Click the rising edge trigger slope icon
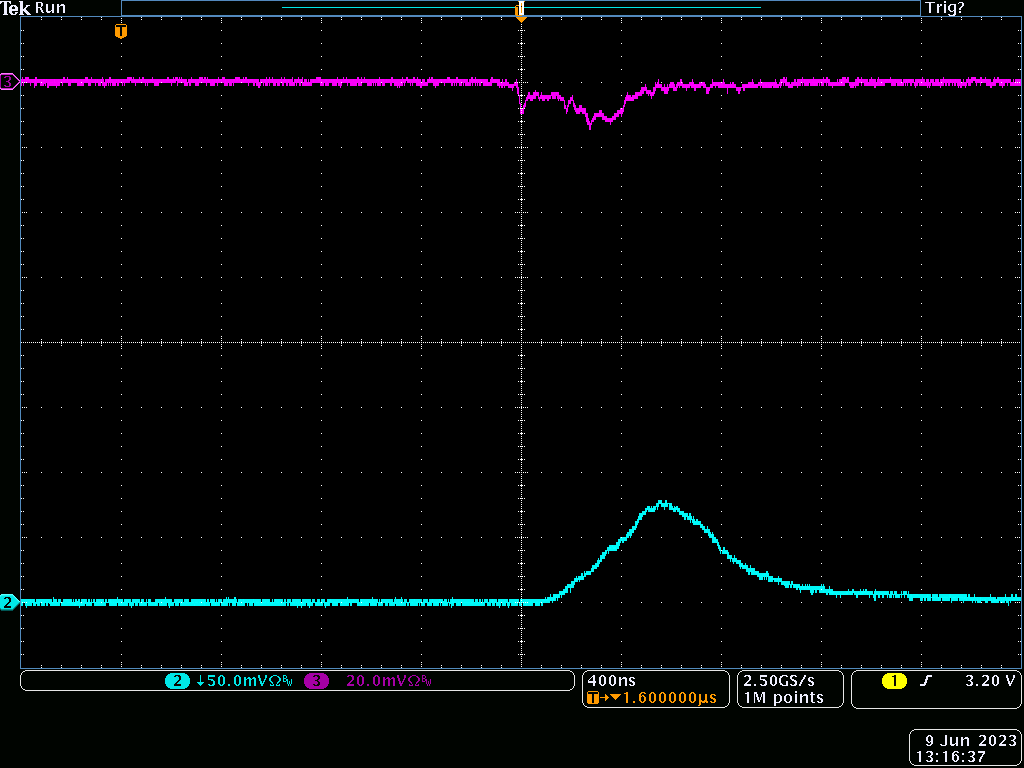The width and height of the screenshot is (1024, 768). [x=926, y=681]
